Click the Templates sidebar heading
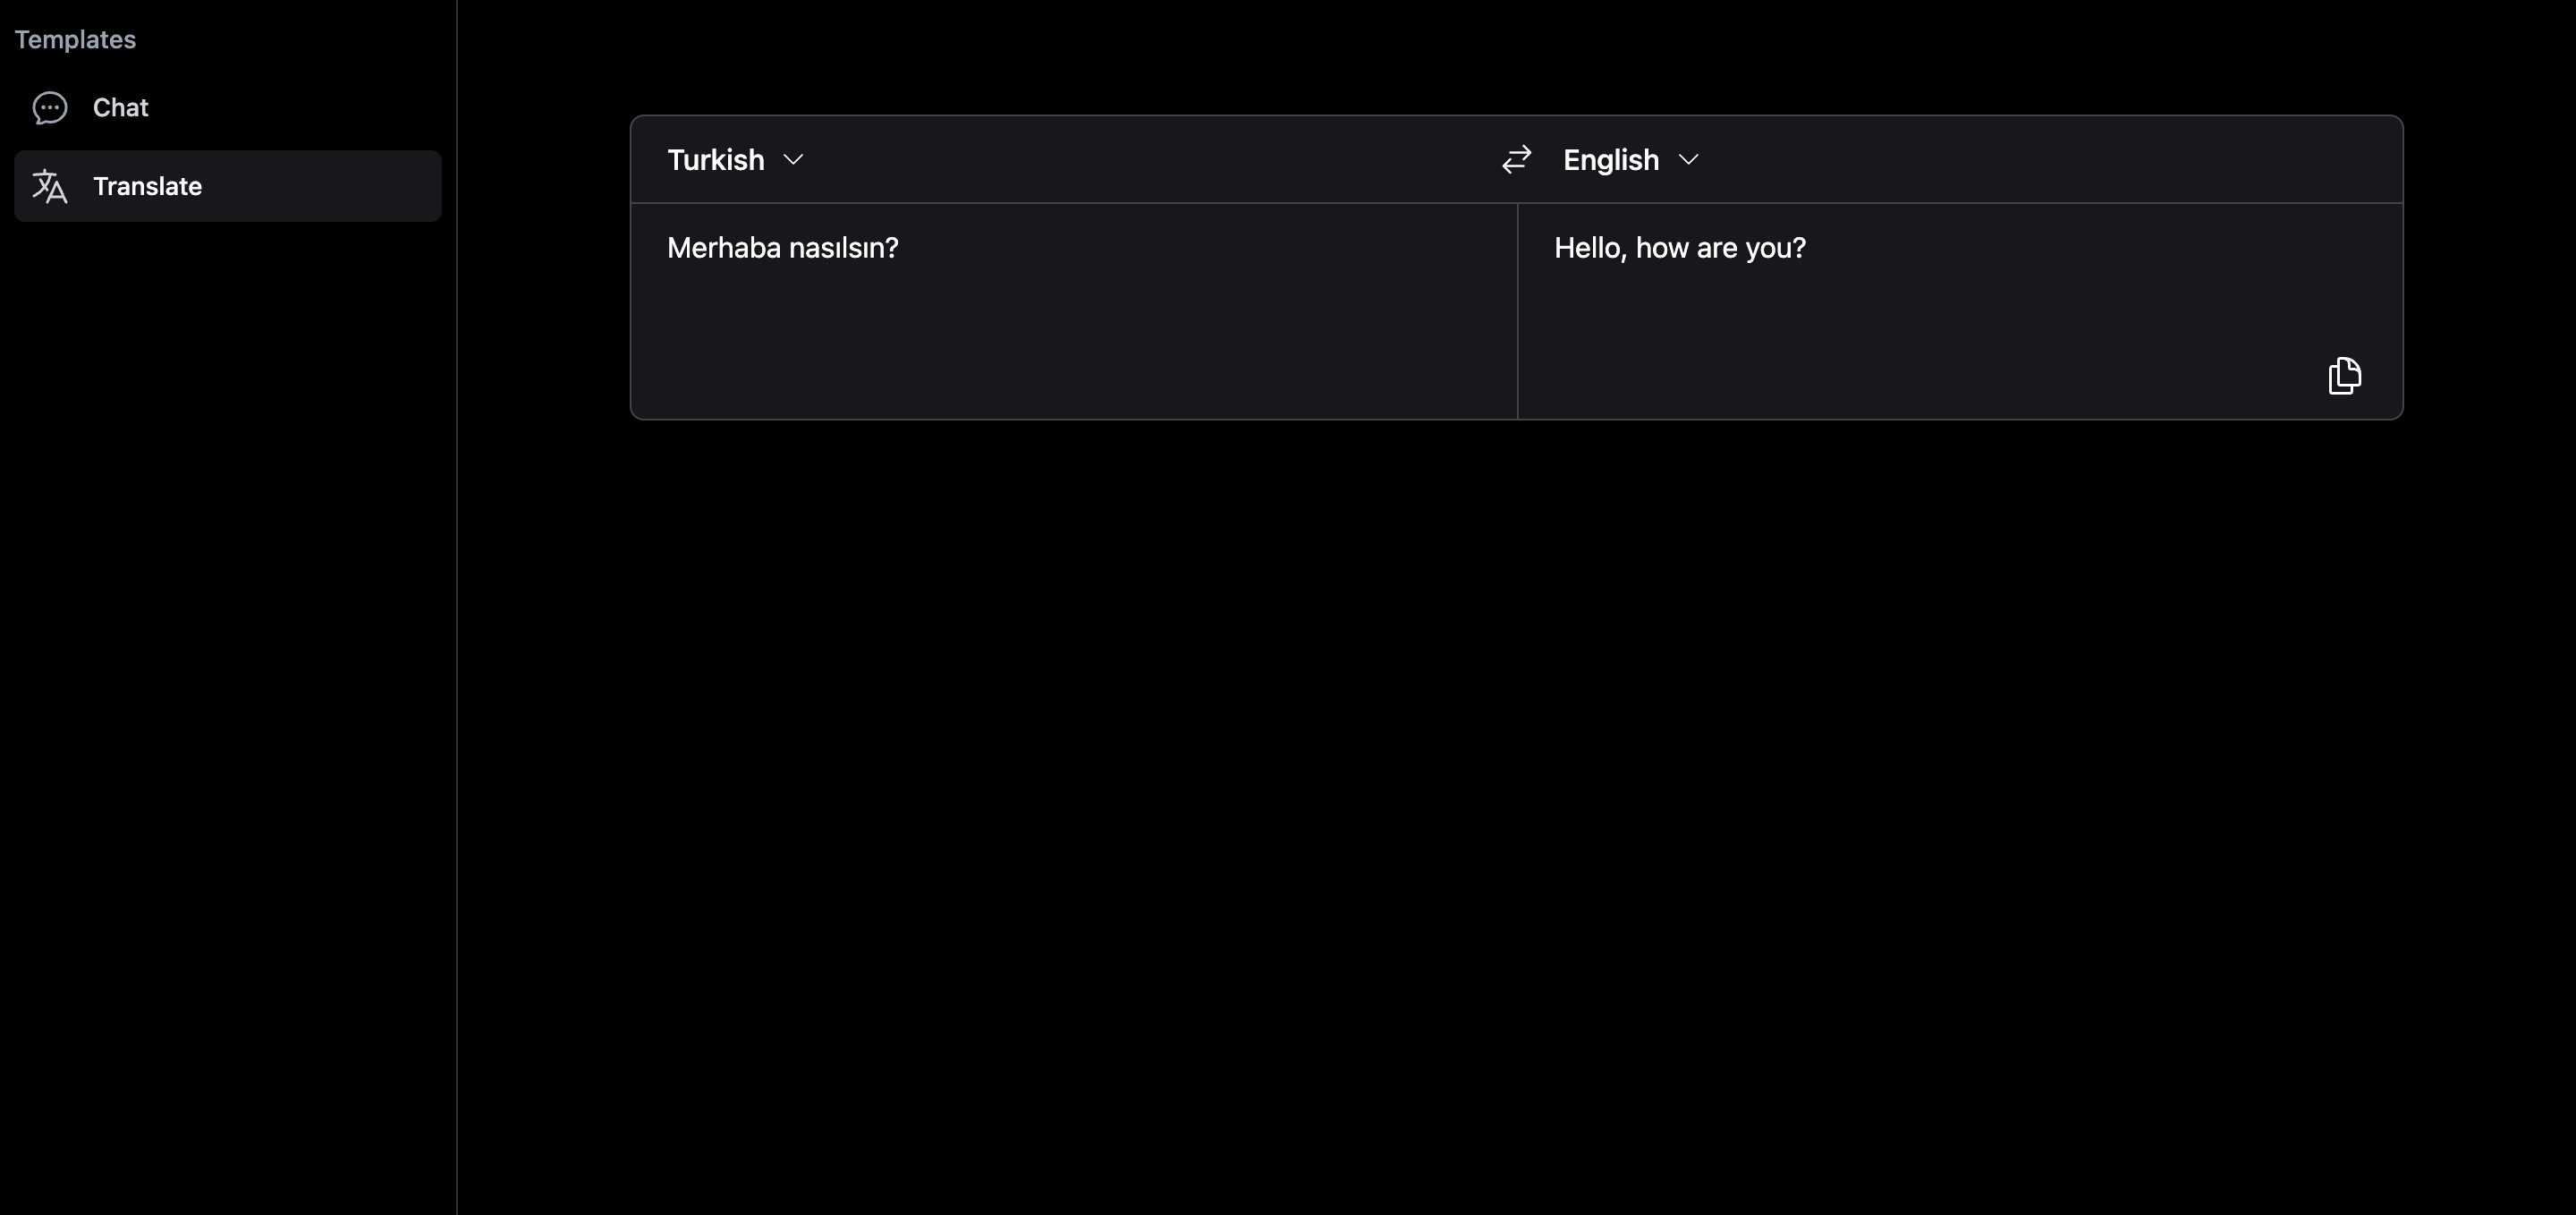Screen dimensions: 2576x1215 point(75,40)
